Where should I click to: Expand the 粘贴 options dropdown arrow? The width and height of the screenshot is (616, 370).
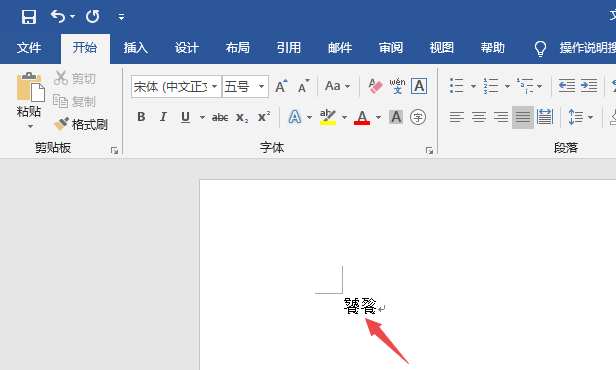(30, 126)
